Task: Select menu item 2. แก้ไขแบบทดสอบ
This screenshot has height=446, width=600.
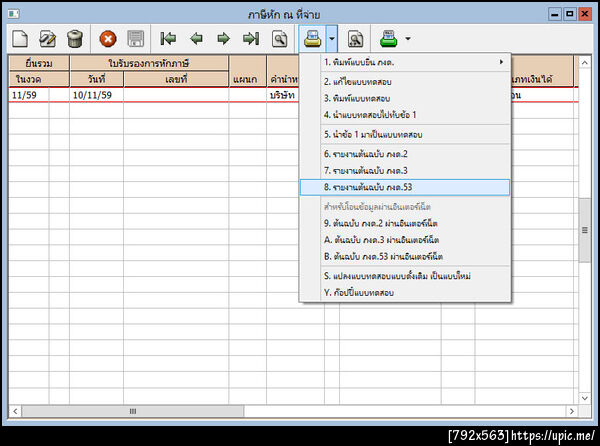Action: pyautogui.click(x=406, y=81)
